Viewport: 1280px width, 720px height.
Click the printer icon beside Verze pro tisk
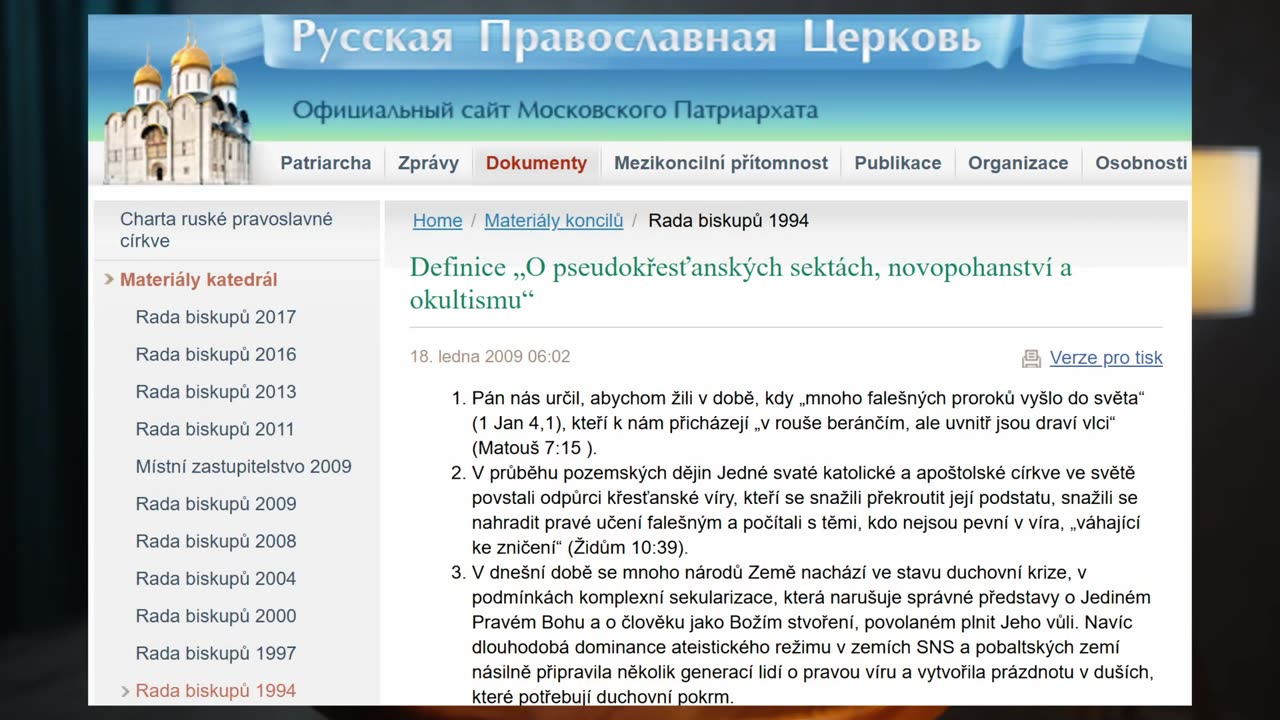coord(1031,358)
